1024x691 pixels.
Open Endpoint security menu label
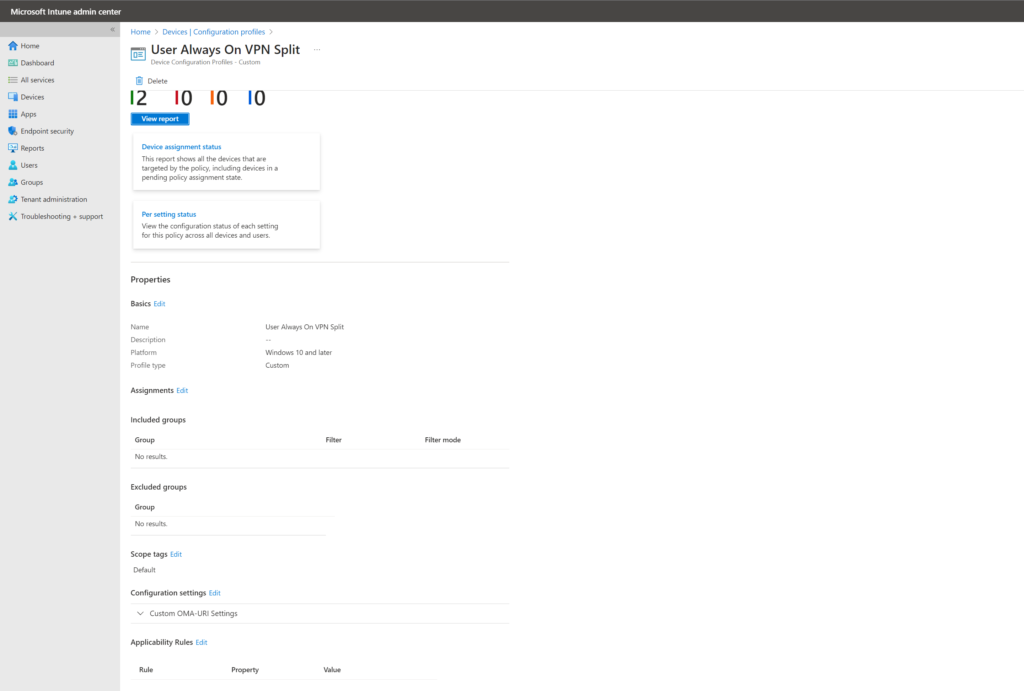tap(47, 131)
